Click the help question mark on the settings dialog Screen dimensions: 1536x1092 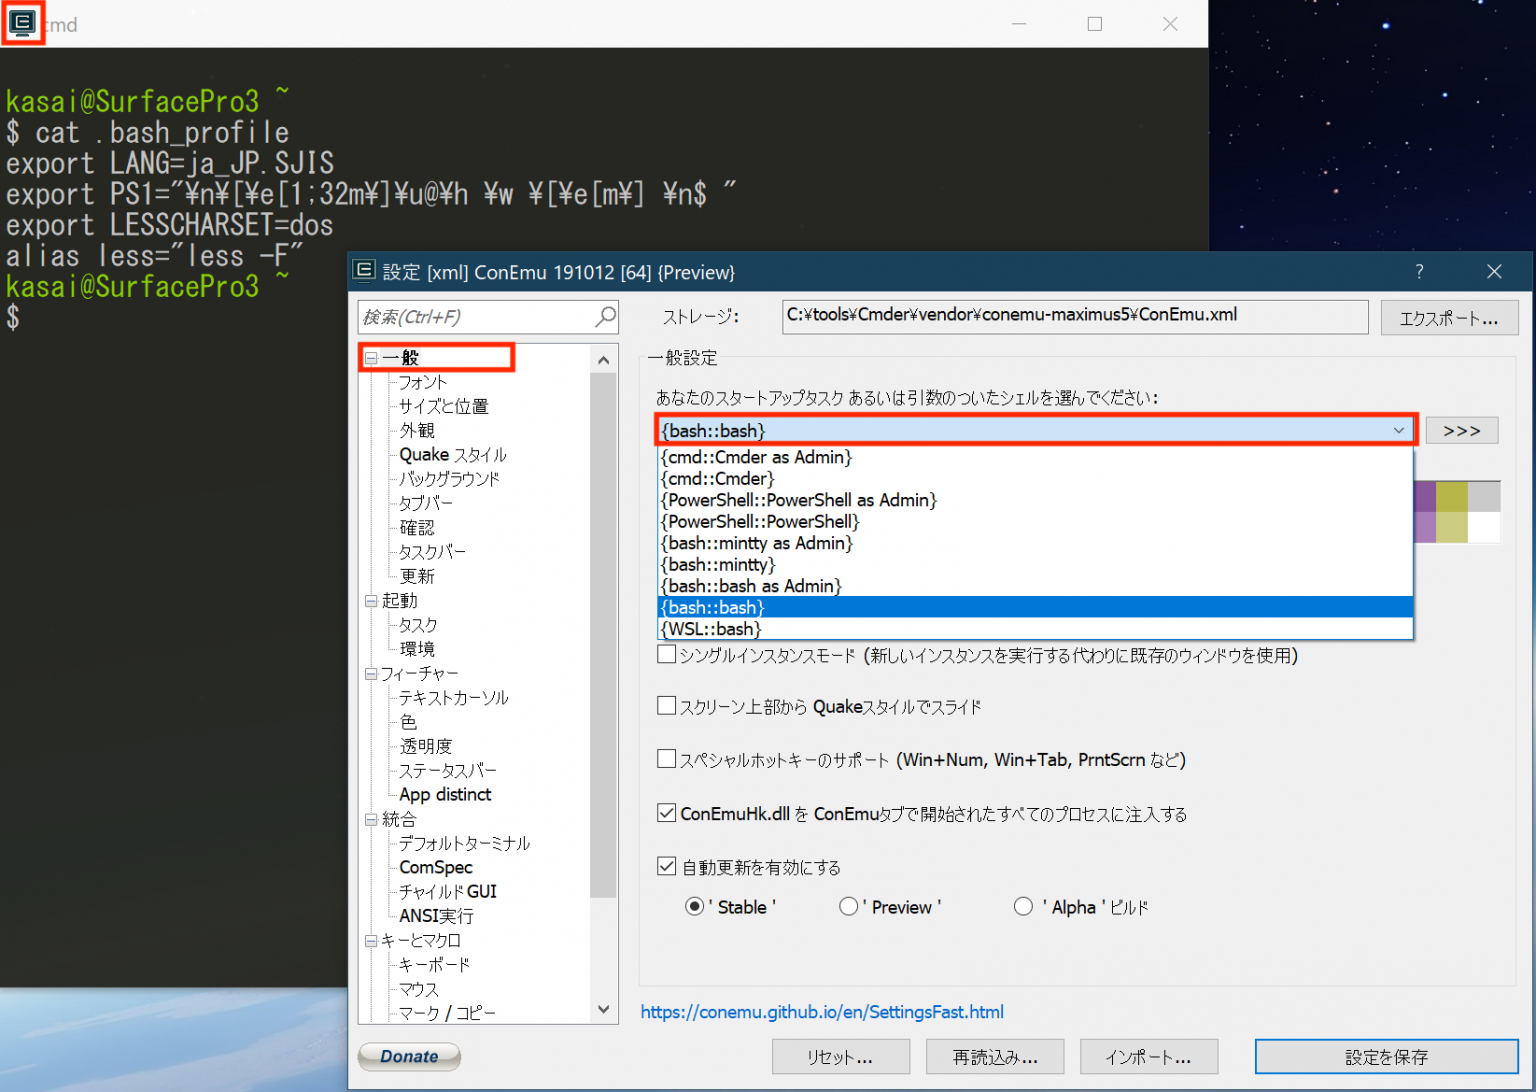click(1419, 271)
